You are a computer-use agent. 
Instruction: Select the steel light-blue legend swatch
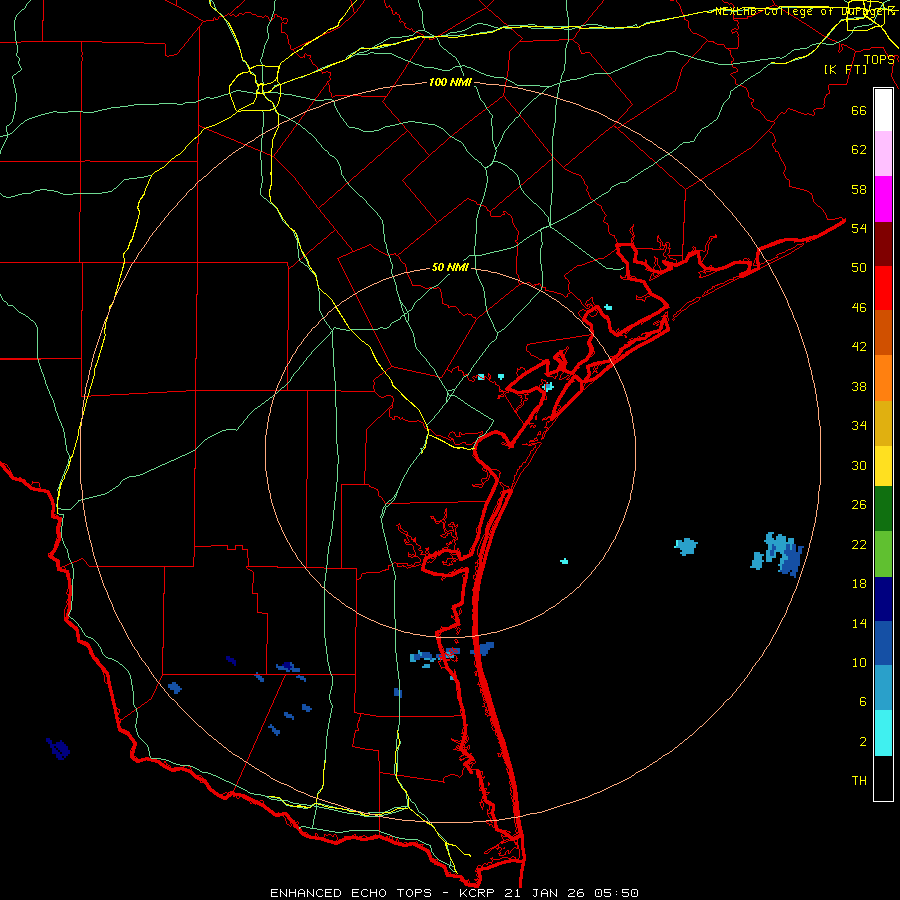tap(883, 688)
